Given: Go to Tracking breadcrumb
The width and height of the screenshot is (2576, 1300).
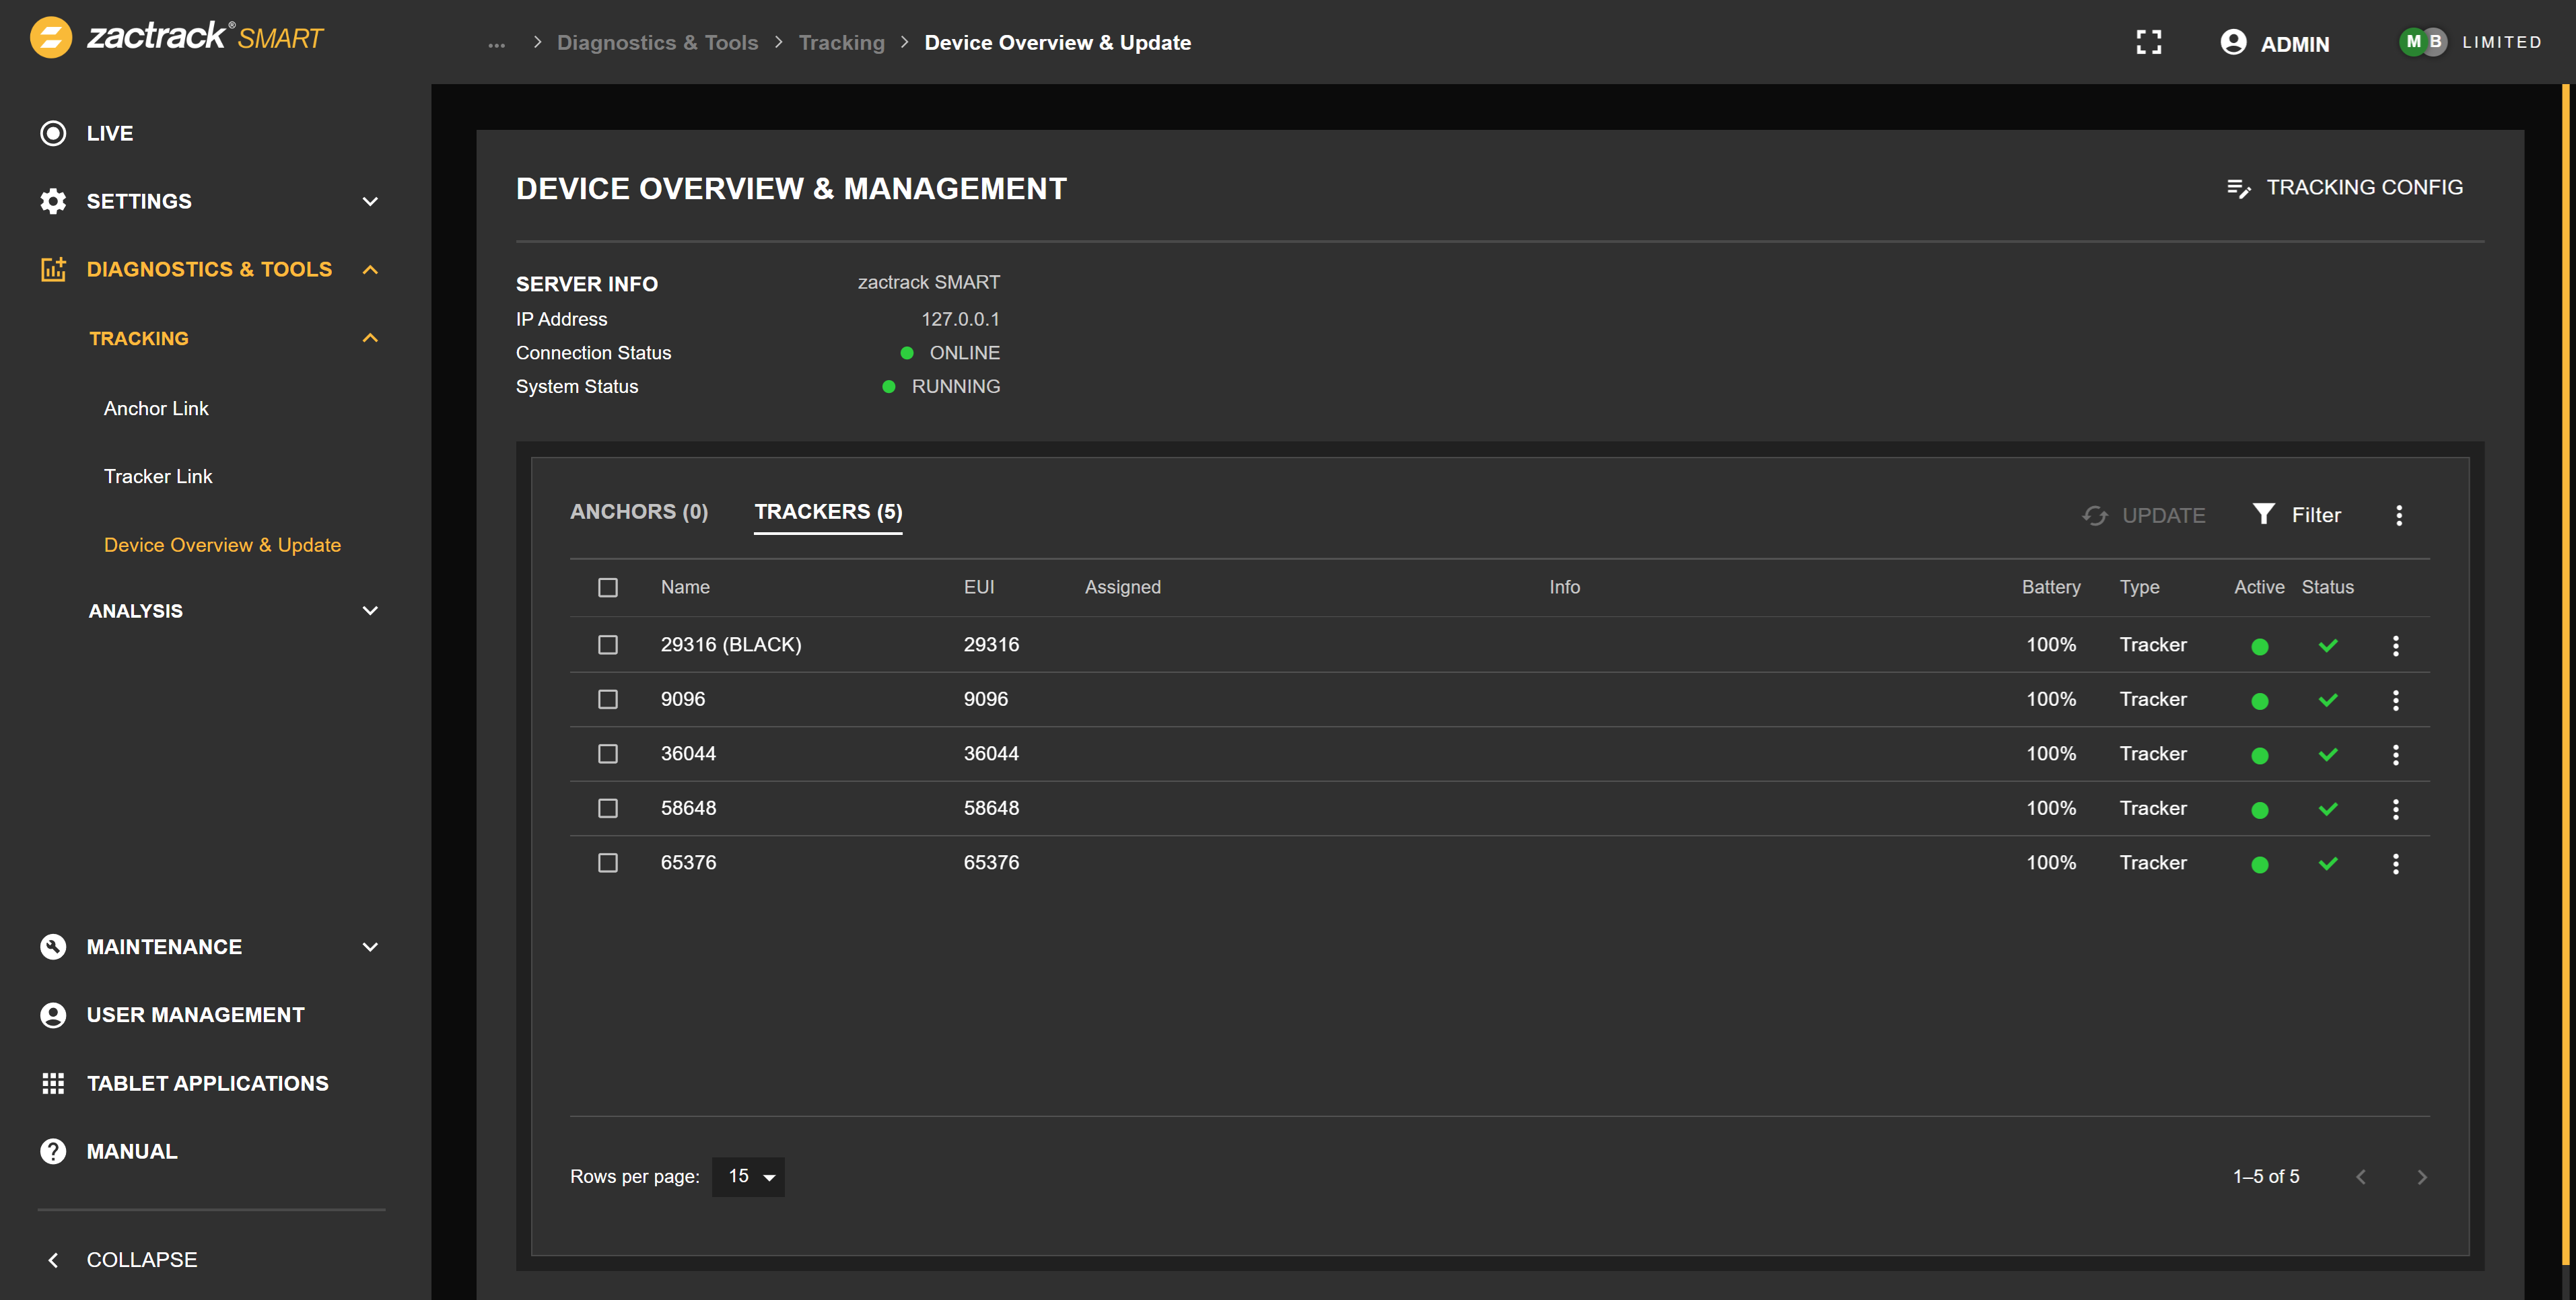Looking at the screenshot, I should (x=841, y=43).
